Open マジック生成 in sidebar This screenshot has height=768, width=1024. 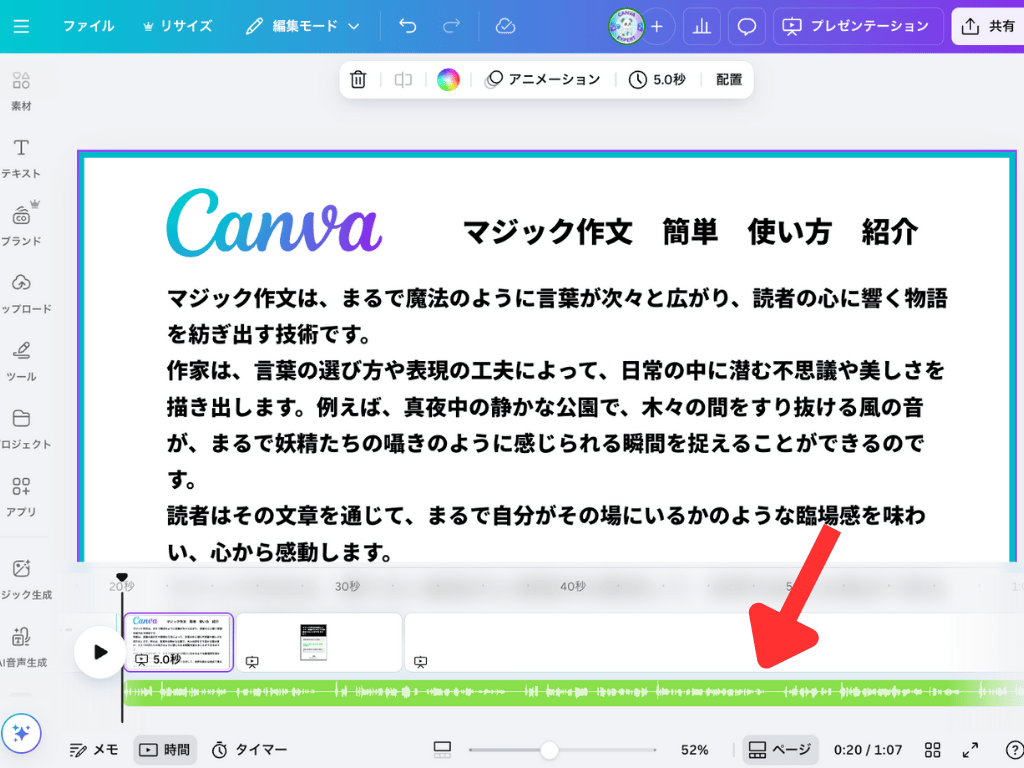[x=24, y=579]
